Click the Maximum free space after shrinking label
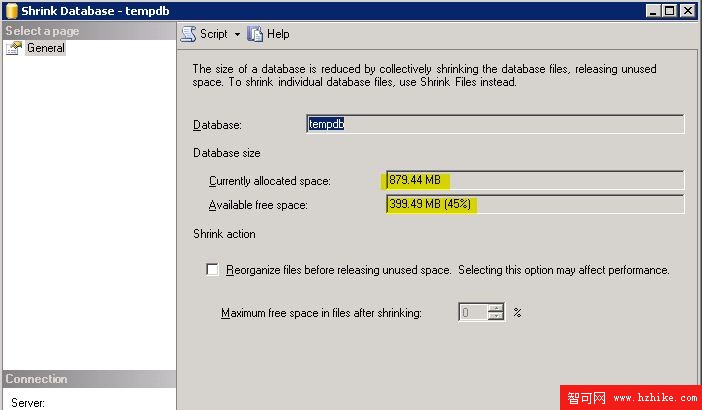 pyautogui.click(x=321, y=312)
